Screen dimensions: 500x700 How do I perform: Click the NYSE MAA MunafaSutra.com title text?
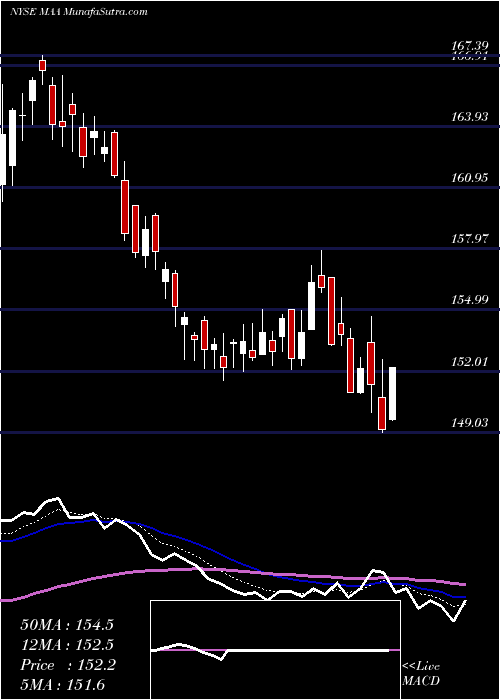(x=79, y=12)
